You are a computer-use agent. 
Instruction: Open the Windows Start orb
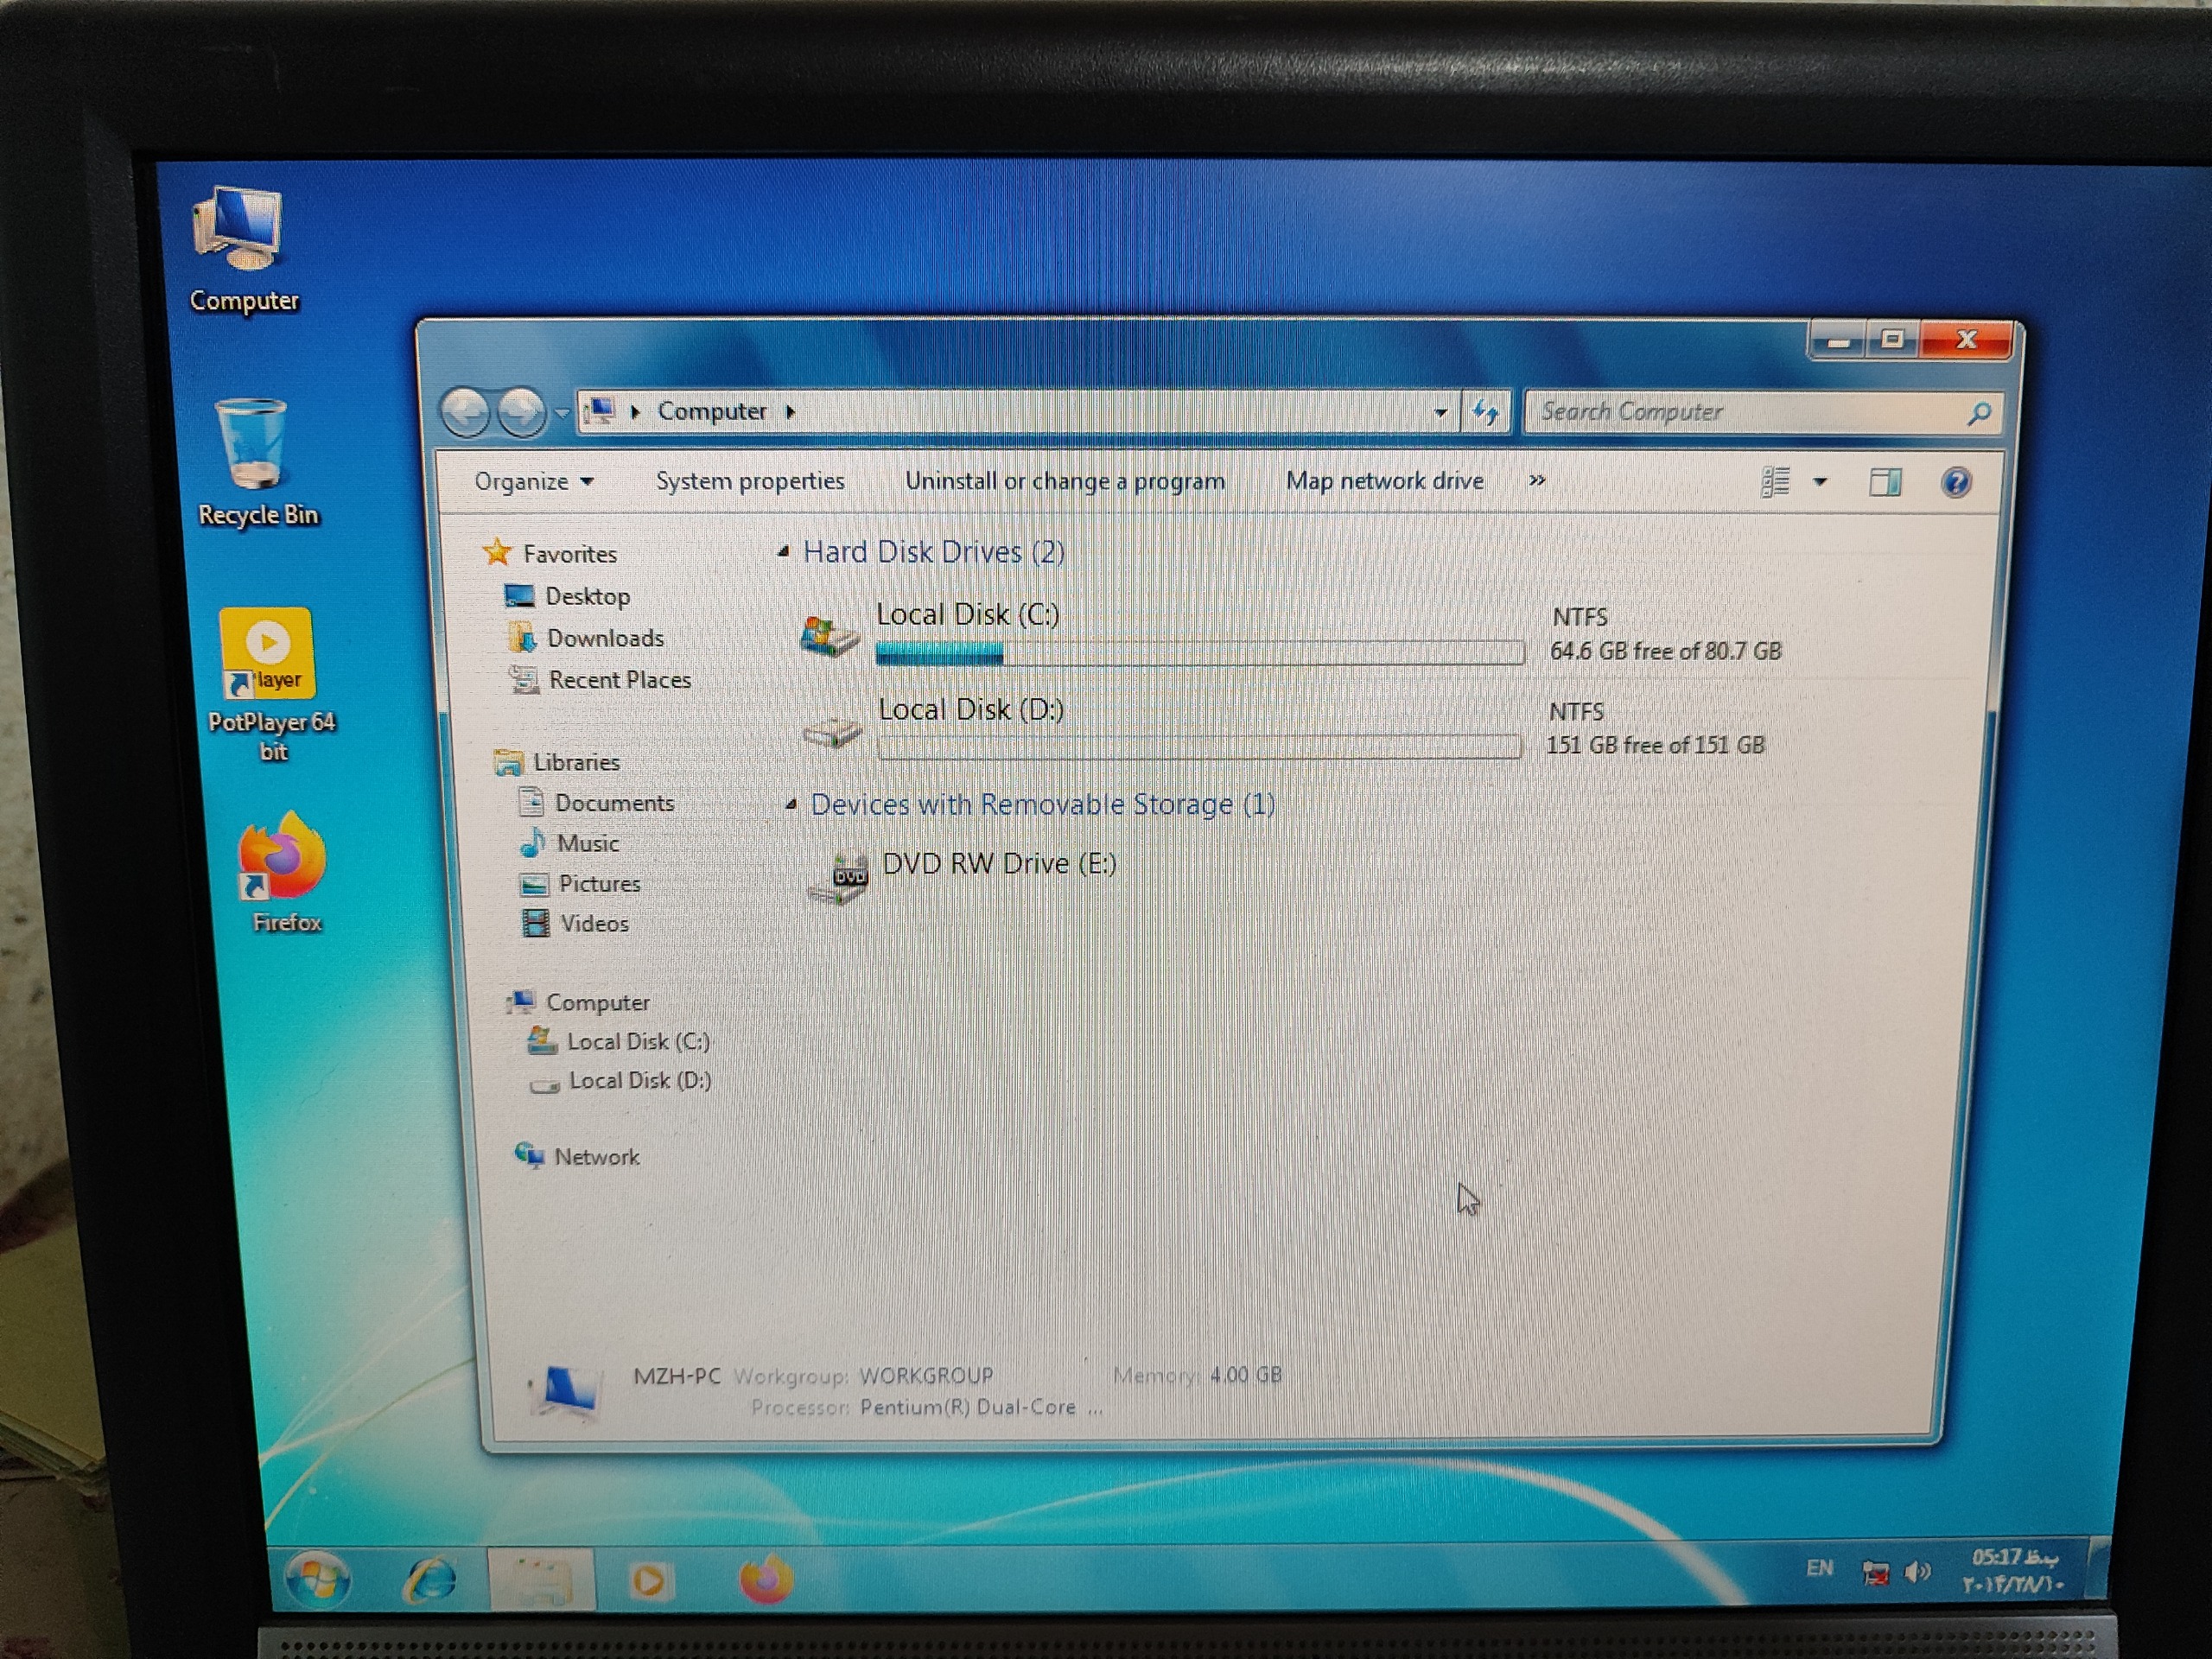318,1580
